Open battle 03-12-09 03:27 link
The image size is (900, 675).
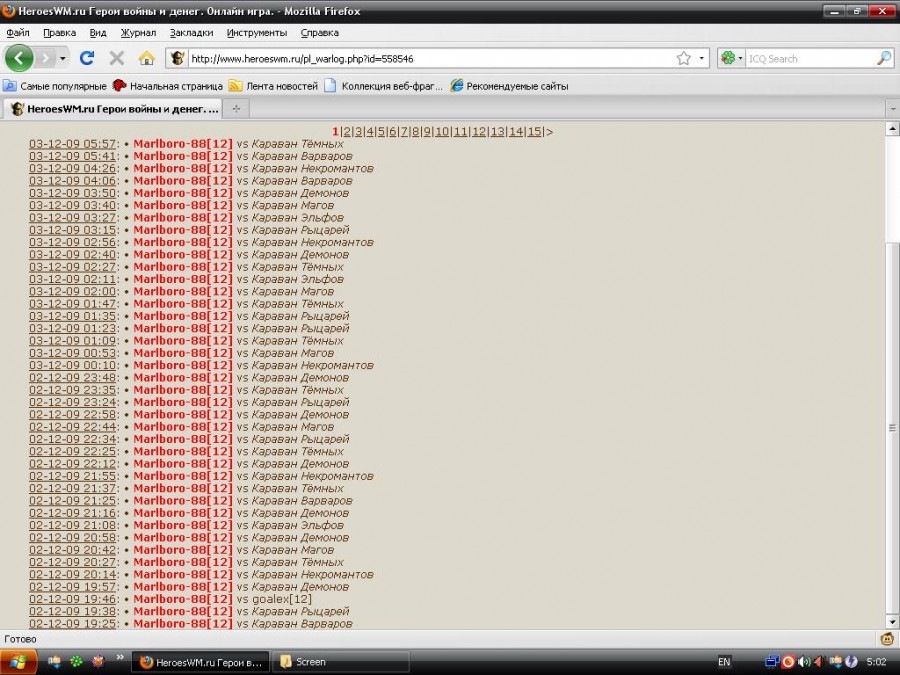pyautogui.click(x=73, y=218)
